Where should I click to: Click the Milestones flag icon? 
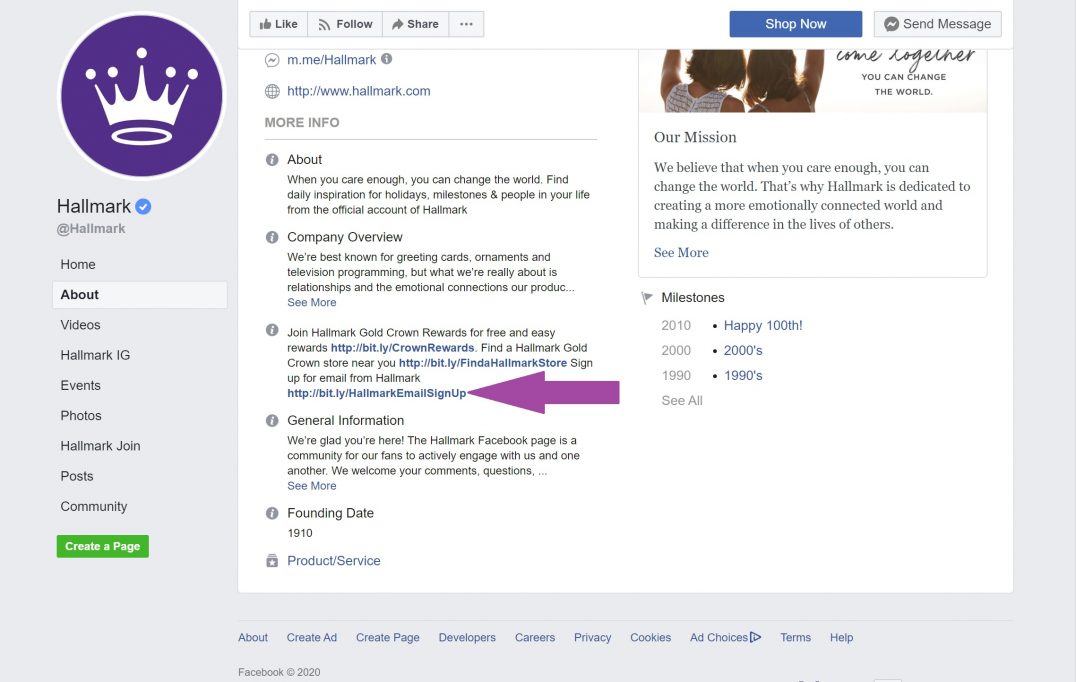click(x=646, y=296)
